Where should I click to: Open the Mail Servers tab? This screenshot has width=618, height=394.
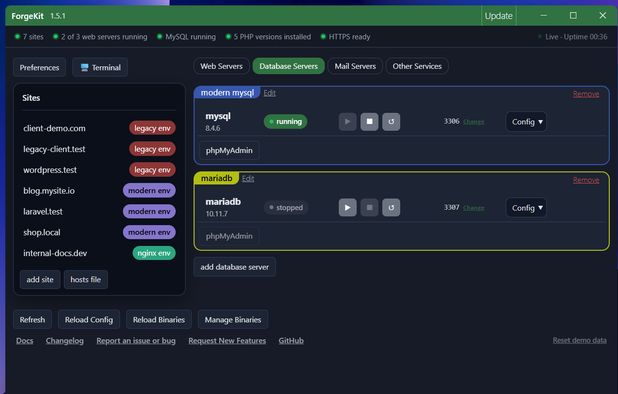(355, 66)
